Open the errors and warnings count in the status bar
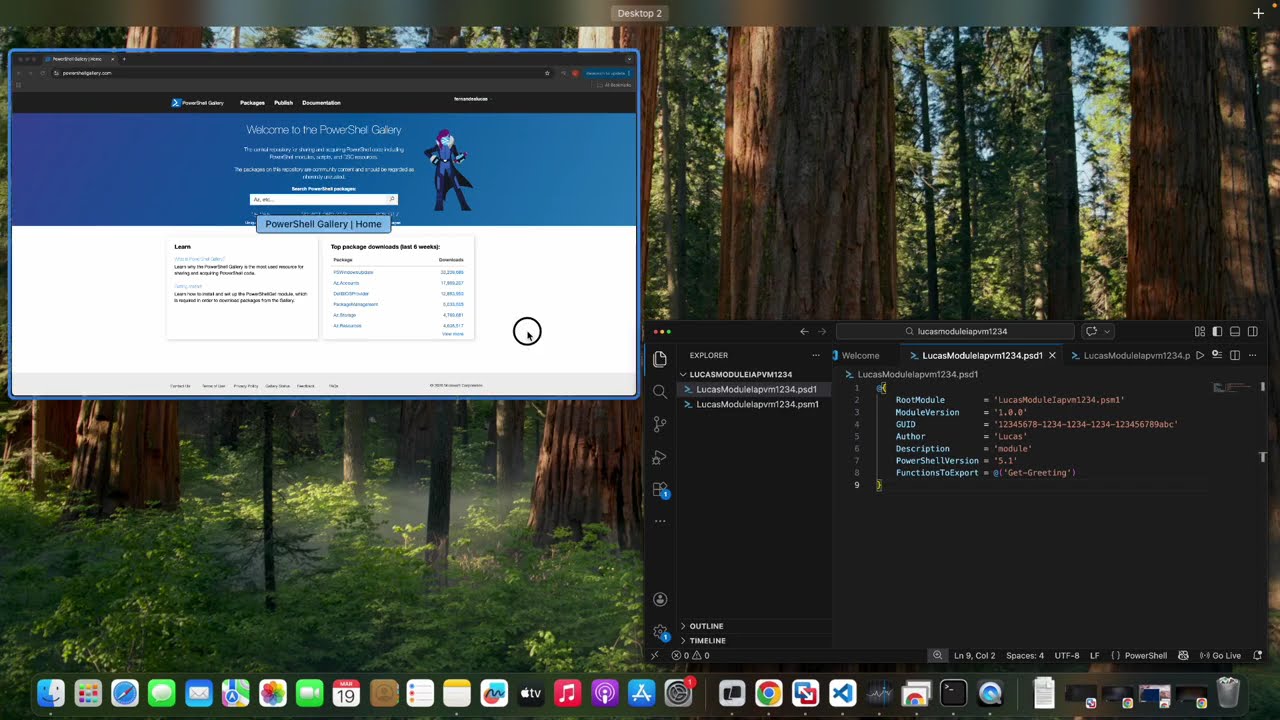Viewport: 1280px width, 720px height. 691,656
